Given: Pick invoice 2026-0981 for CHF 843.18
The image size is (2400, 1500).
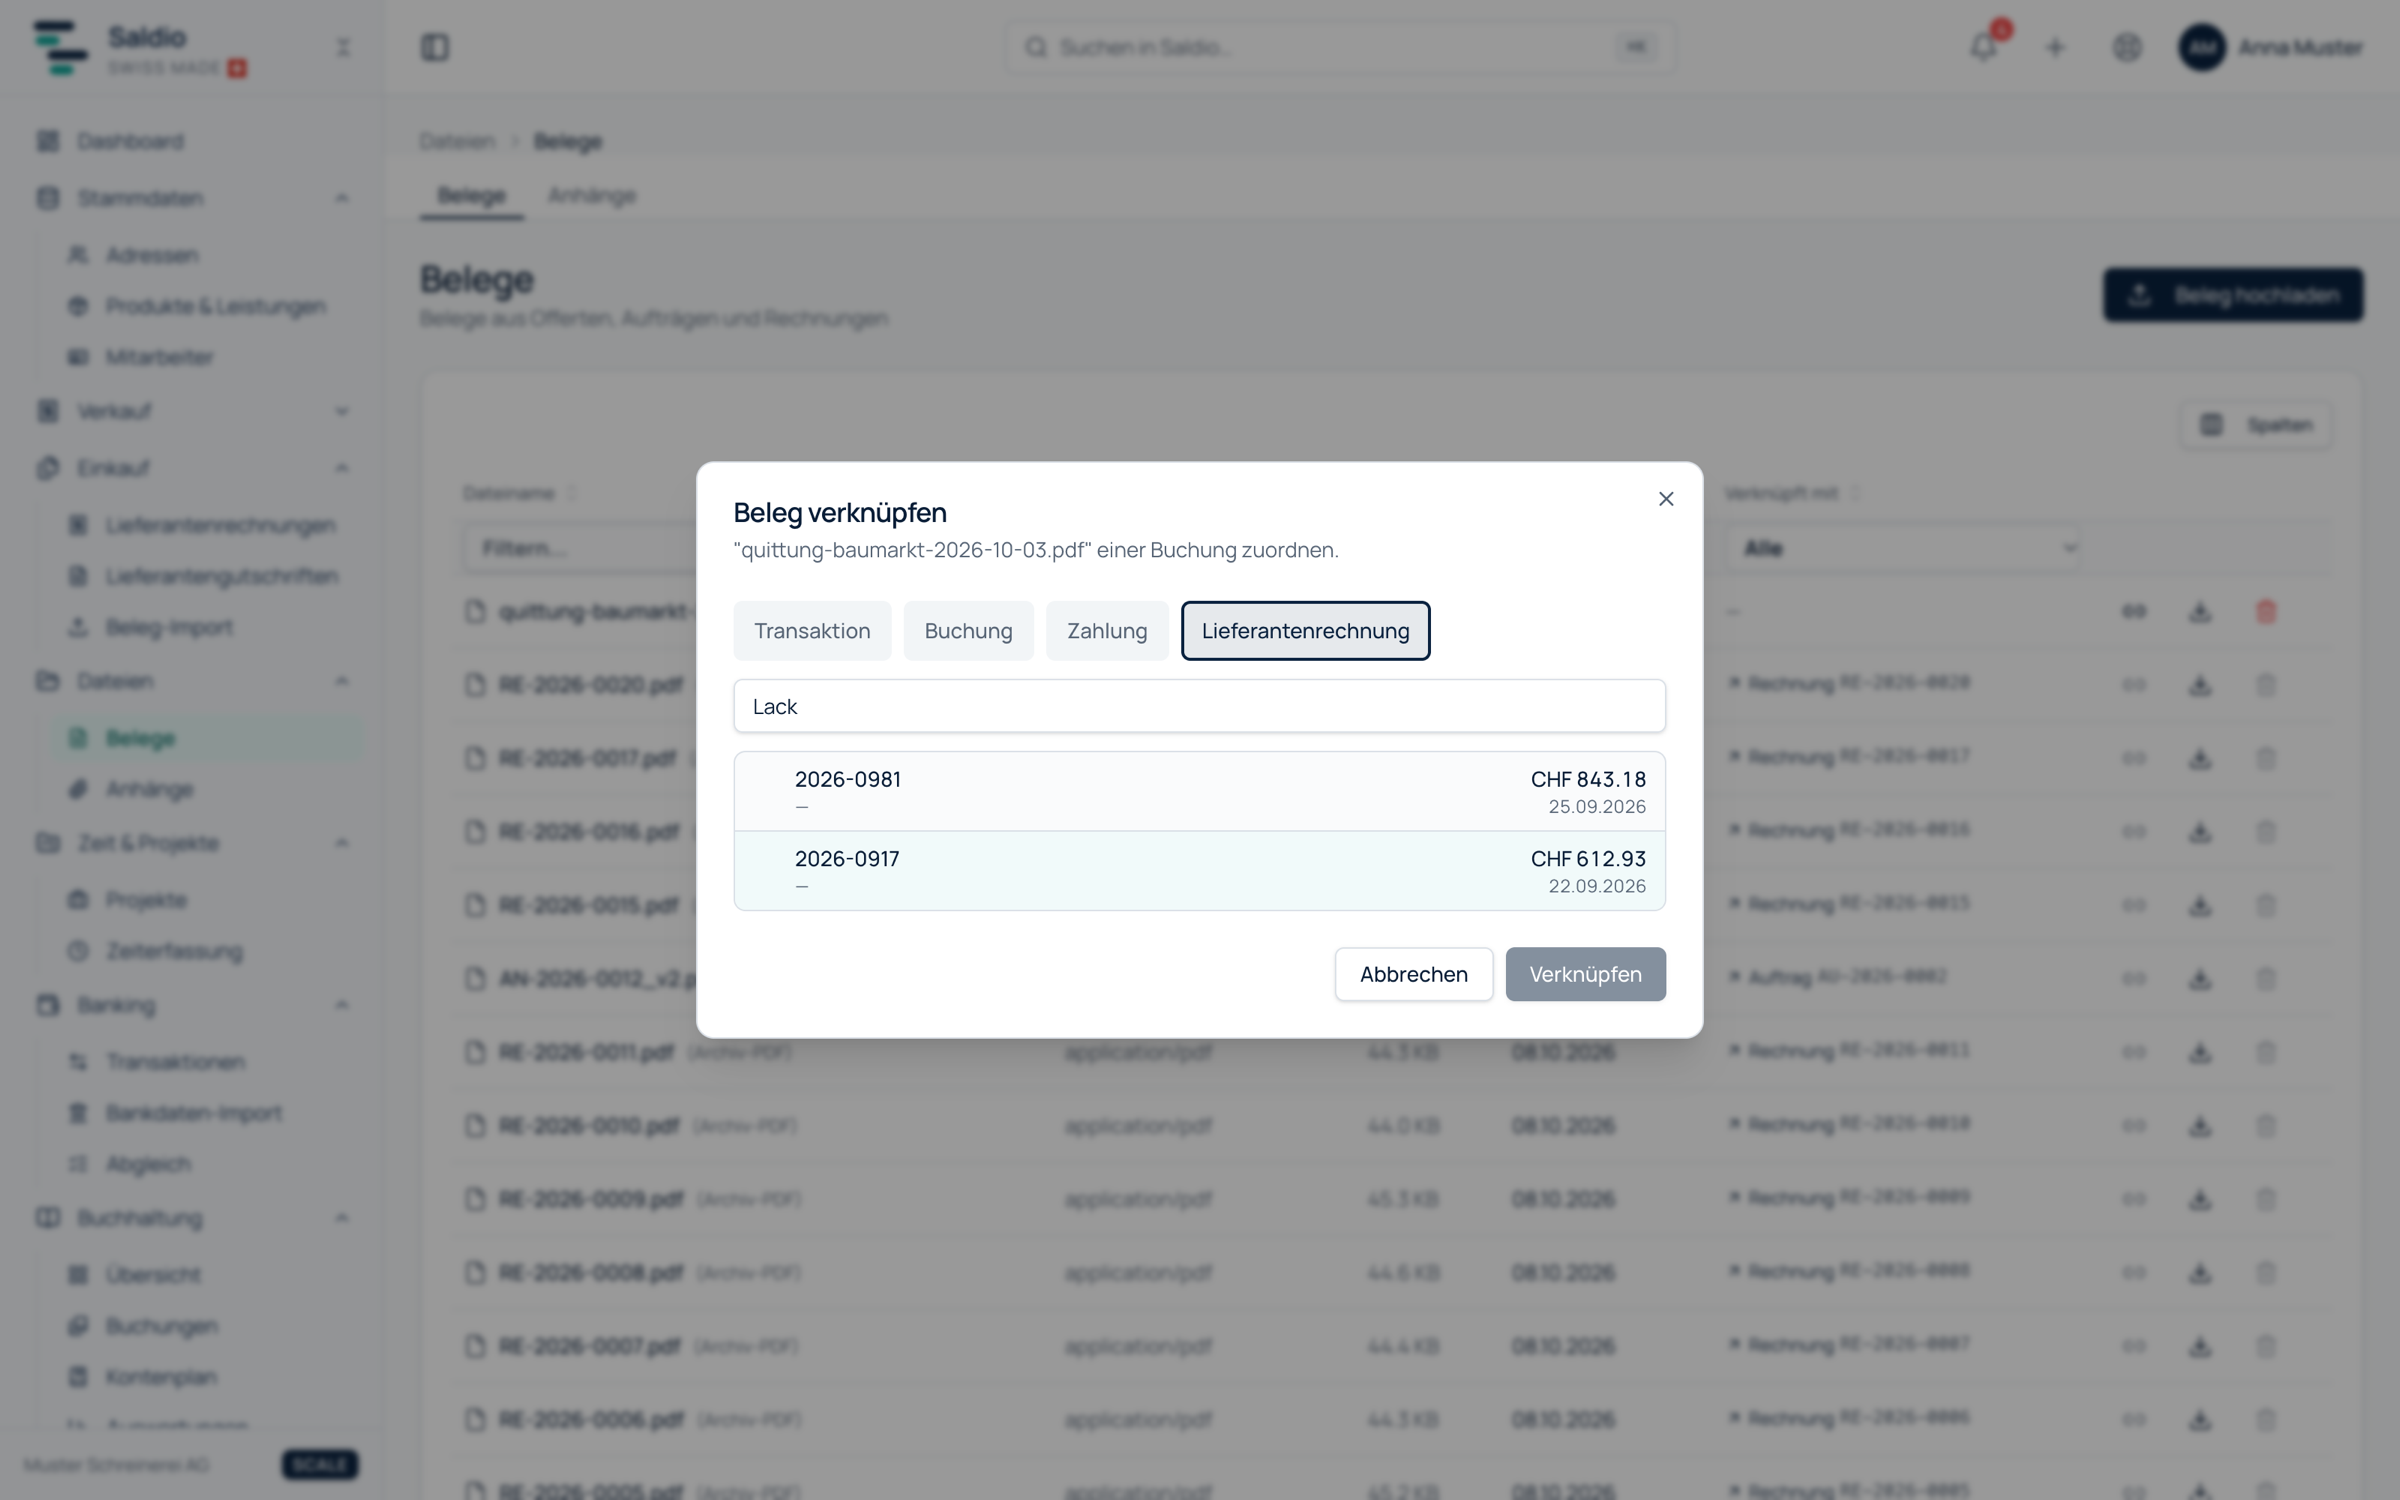Looking at the screenshot, I should (x=1199, y=792).
